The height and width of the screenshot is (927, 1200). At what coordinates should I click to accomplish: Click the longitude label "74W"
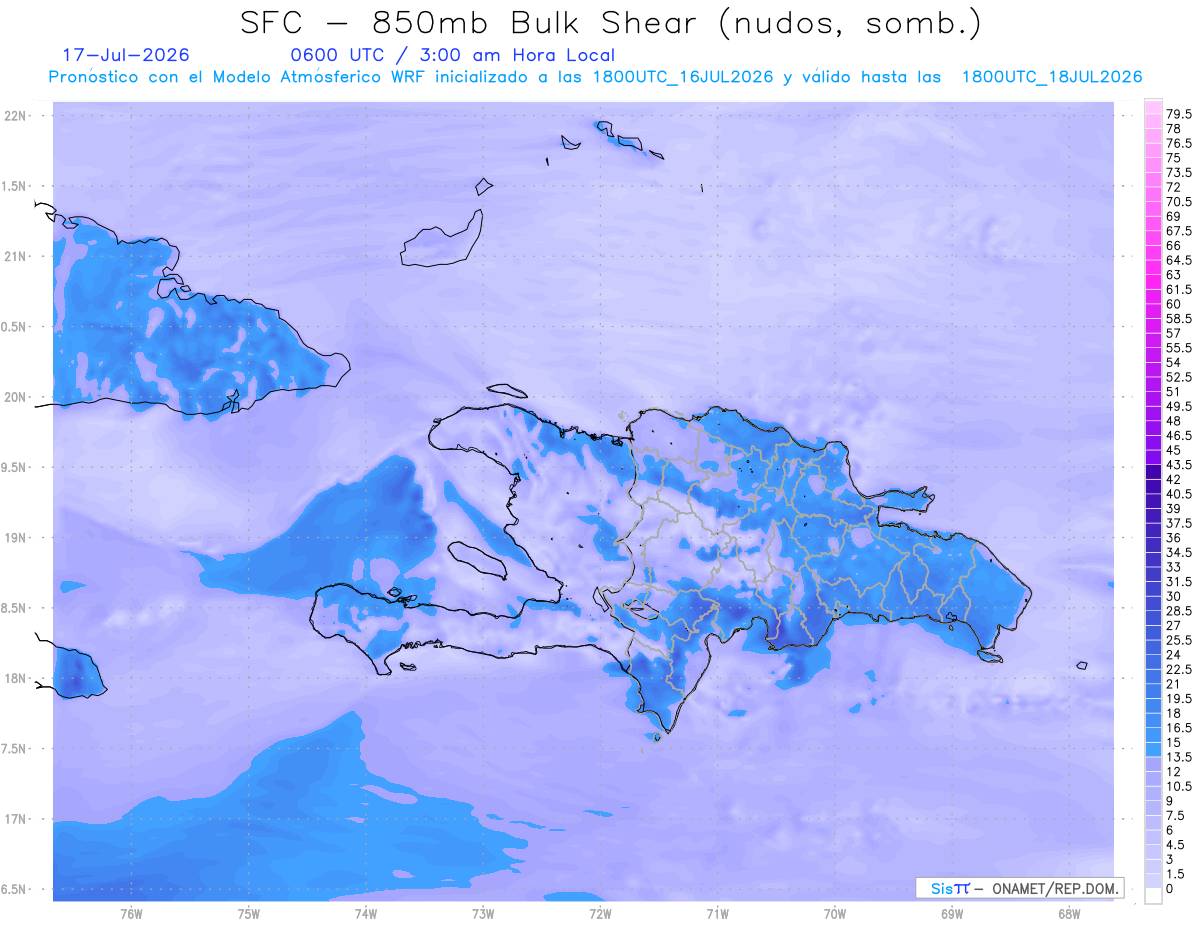[366, 913]
